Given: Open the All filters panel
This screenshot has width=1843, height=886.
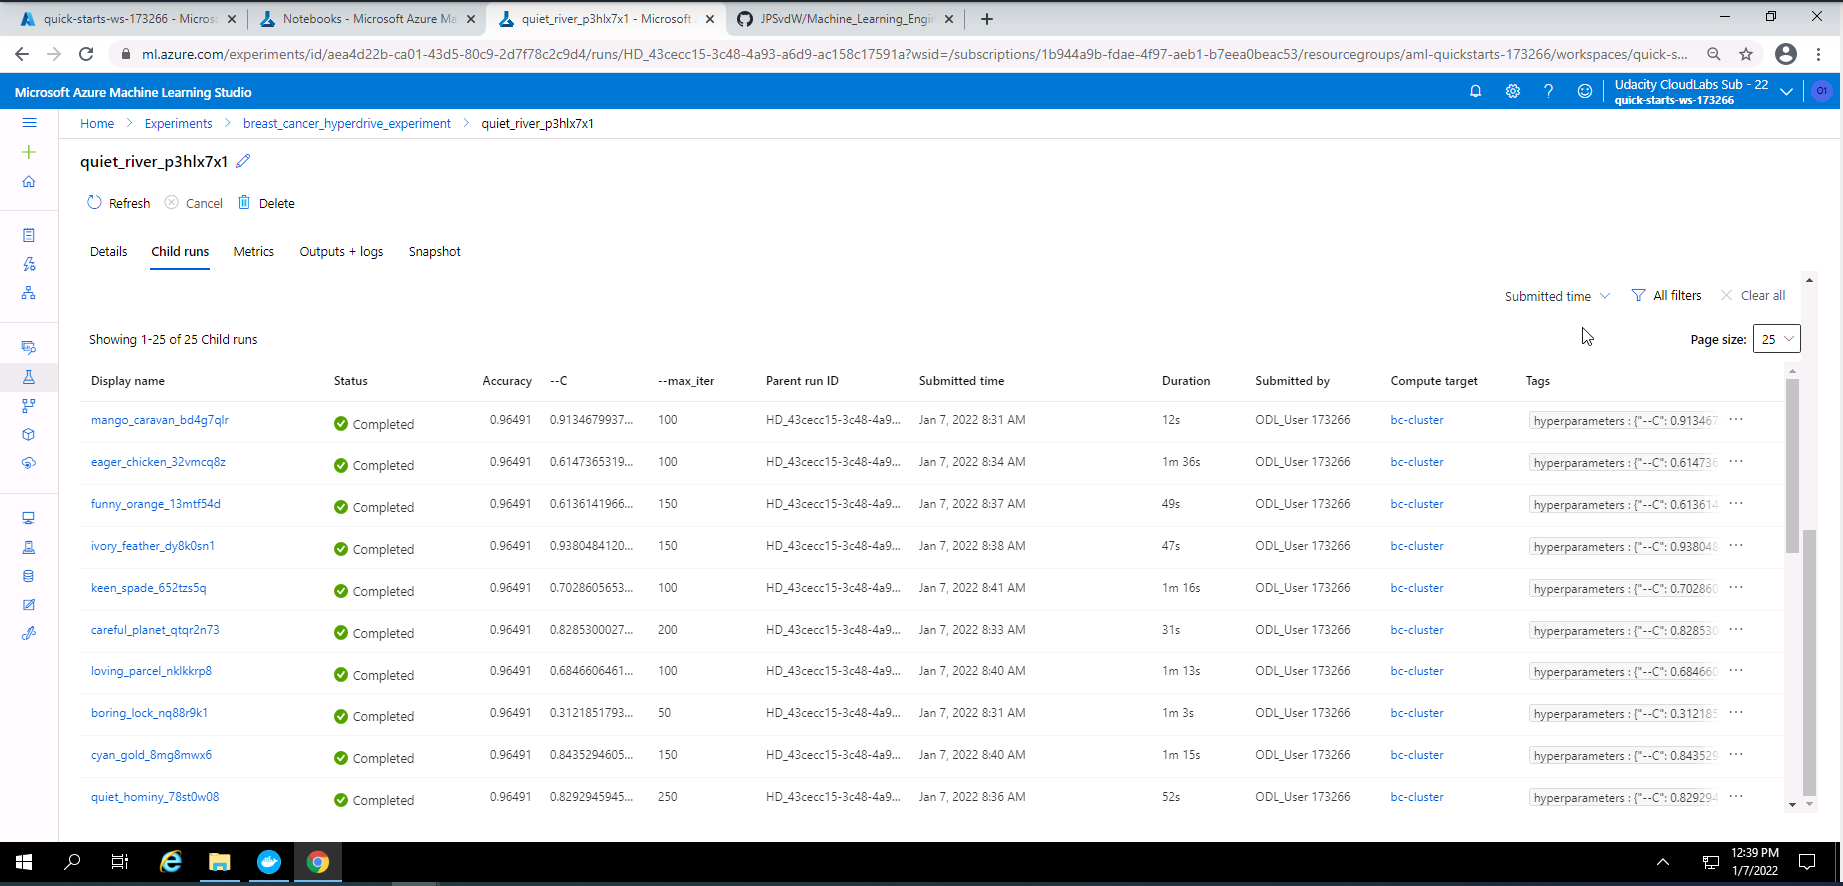Looking at the screenshot, I should (1666, 296).
